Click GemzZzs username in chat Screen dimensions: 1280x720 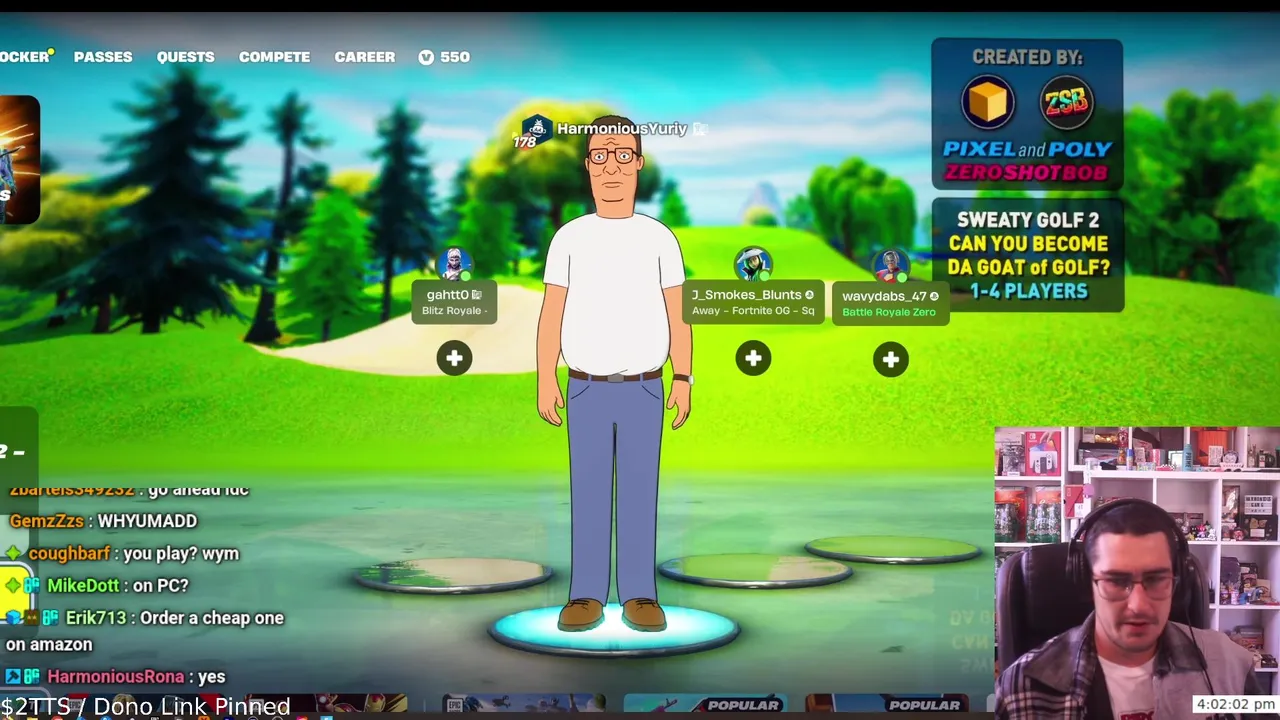point(47,521)
